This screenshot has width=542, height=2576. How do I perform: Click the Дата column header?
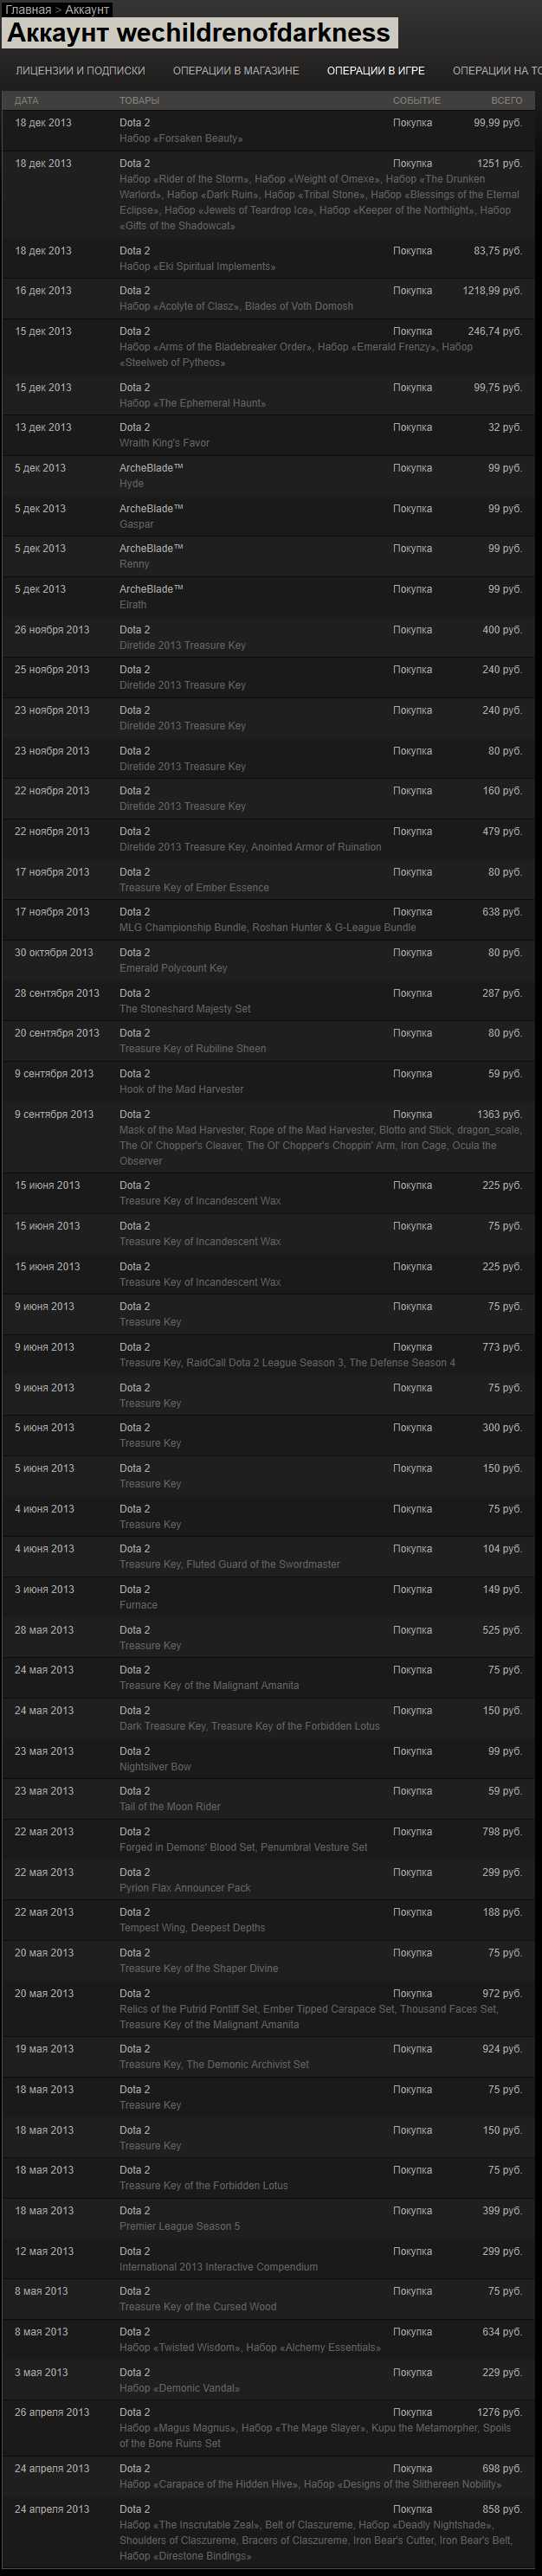[x=27, y=101]
